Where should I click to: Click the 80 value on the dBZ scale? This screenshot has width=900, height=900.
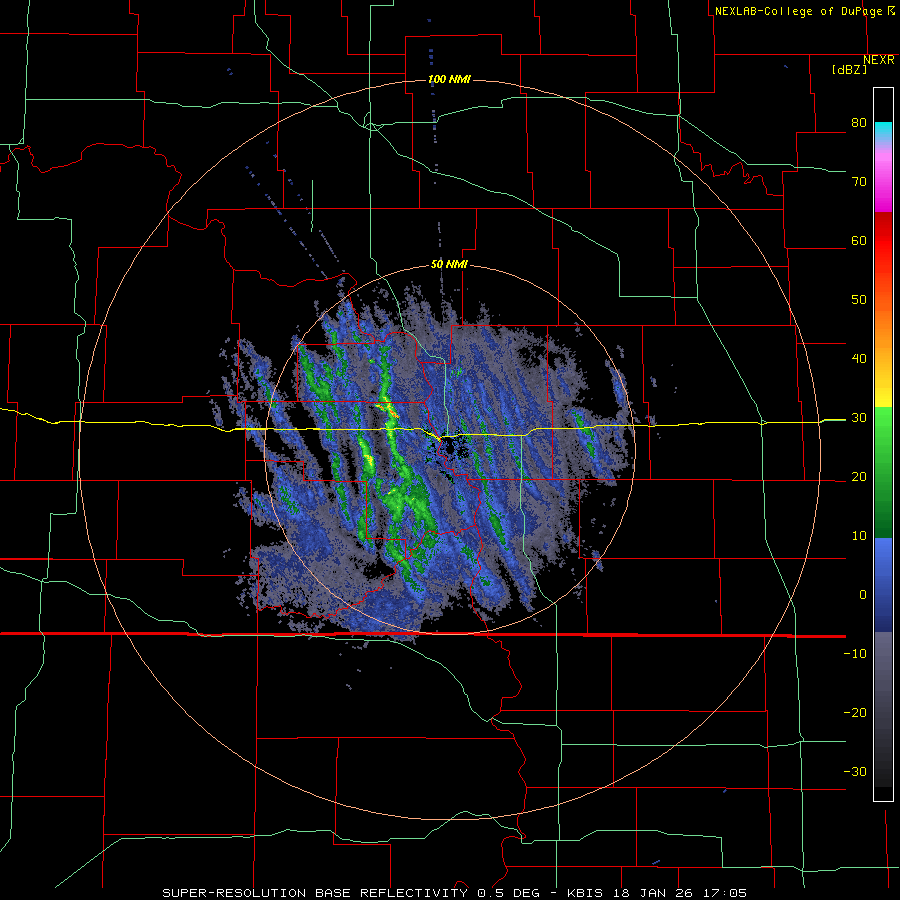[859, 123]
